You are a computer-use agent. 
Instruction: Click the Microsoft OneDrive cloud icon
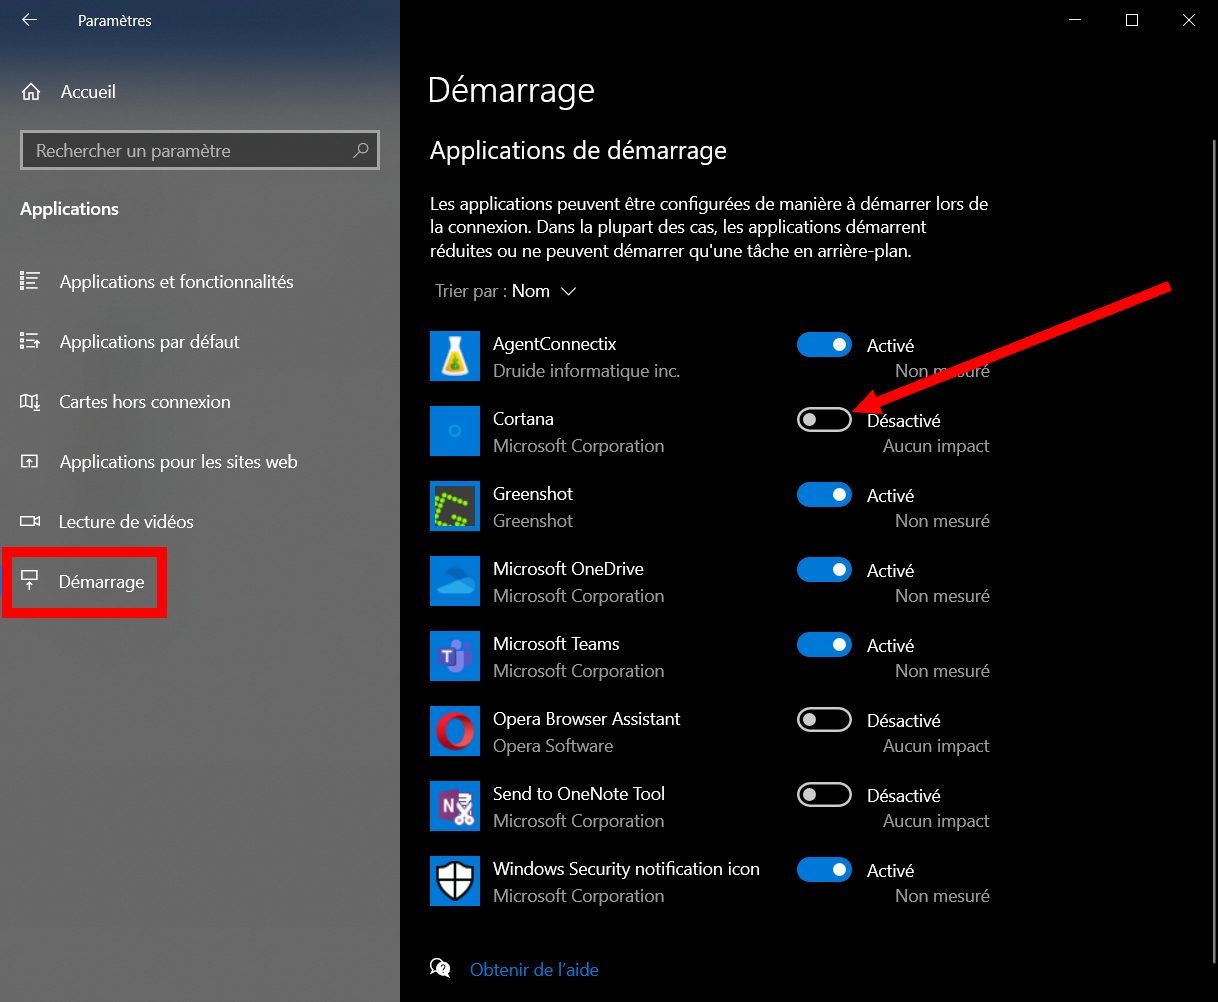tap(455, 581)
